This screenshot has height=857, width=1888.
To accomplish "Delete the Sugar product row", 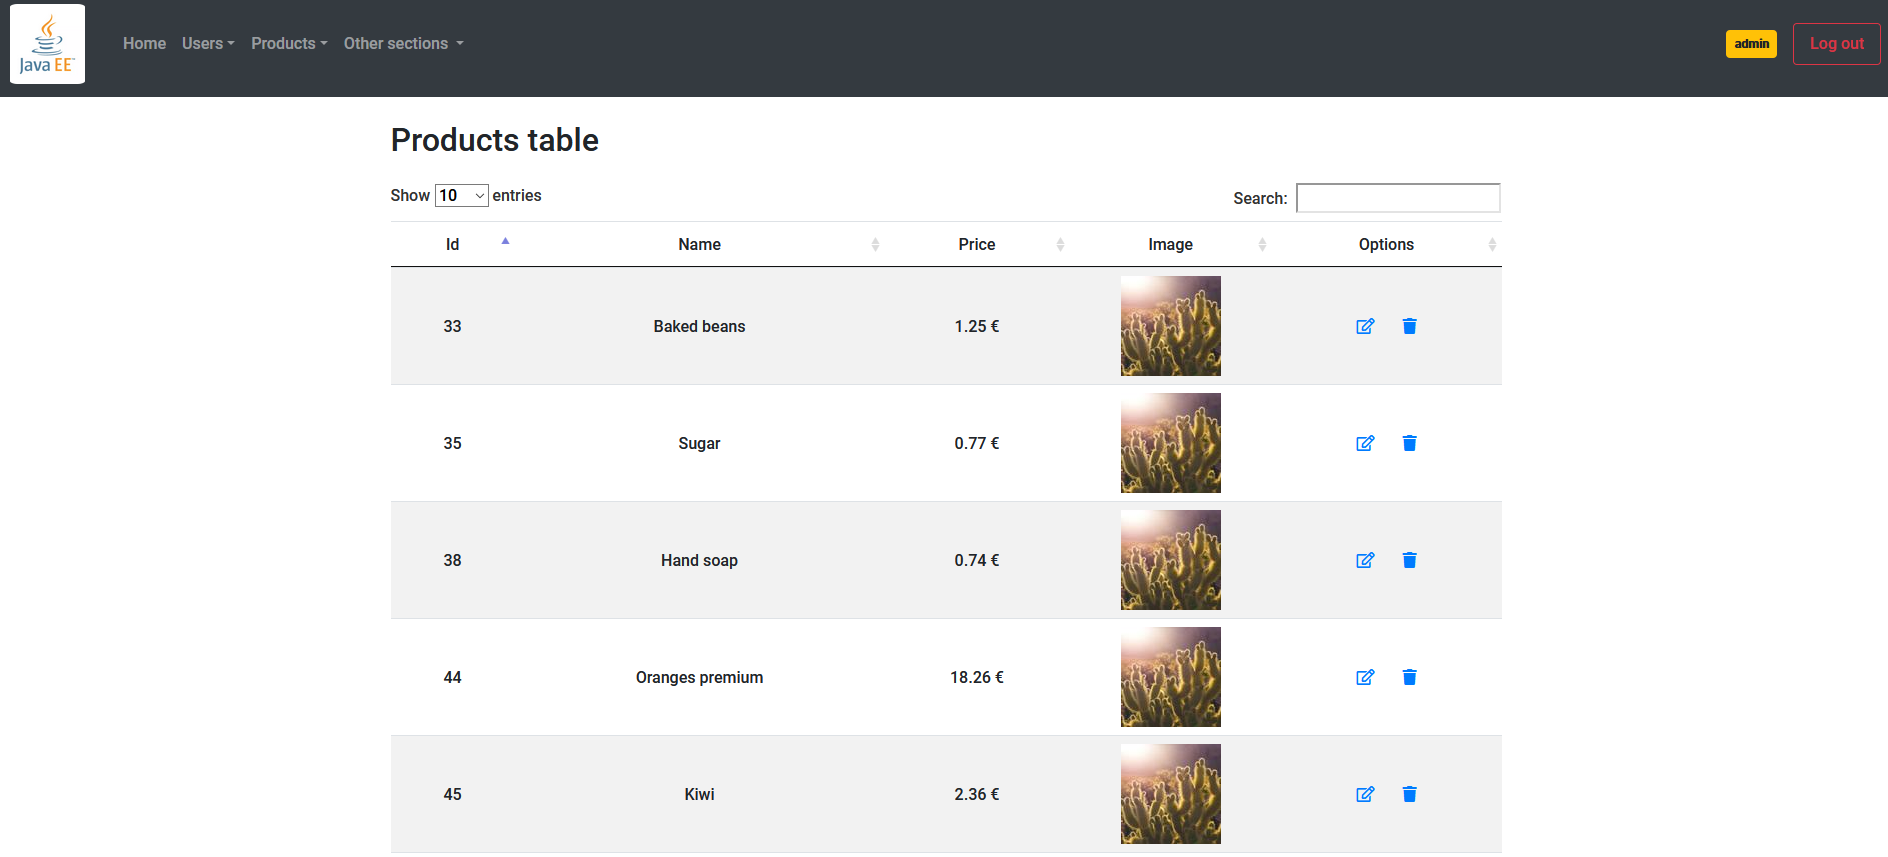I will pyautogui.click(x=1409, y=443).
